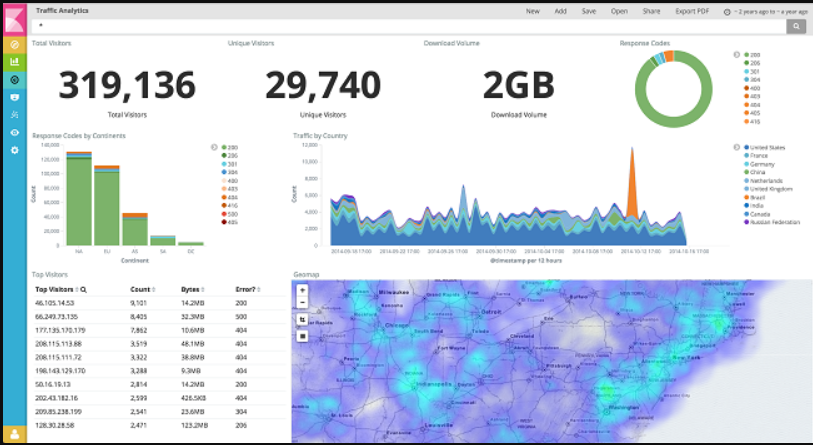The height and width of the screenshot is (445, 813).
Task: Open the Graph sidebar icon
Action: coord(15,115)
